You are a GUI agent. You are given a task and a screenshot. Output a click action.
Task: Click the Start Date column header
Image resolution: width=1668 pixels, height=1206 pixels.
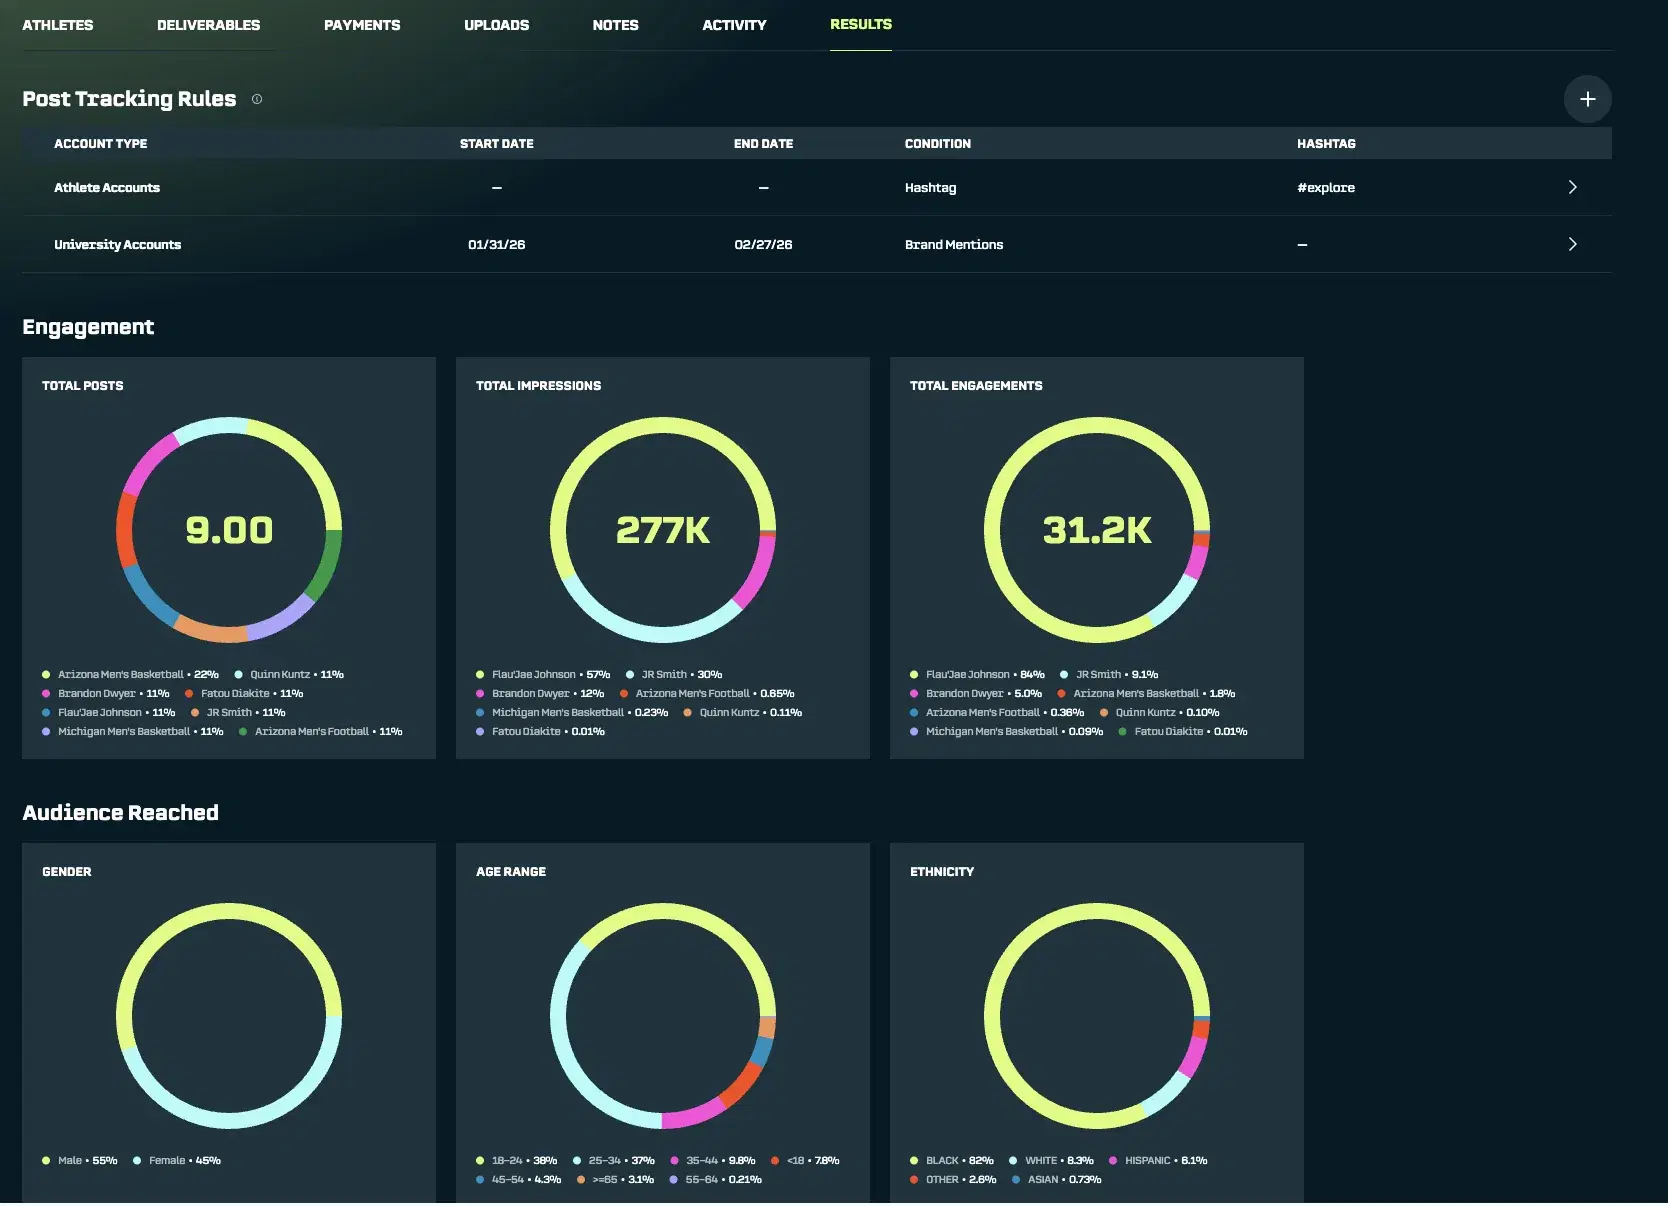click(x=496, y=143)
